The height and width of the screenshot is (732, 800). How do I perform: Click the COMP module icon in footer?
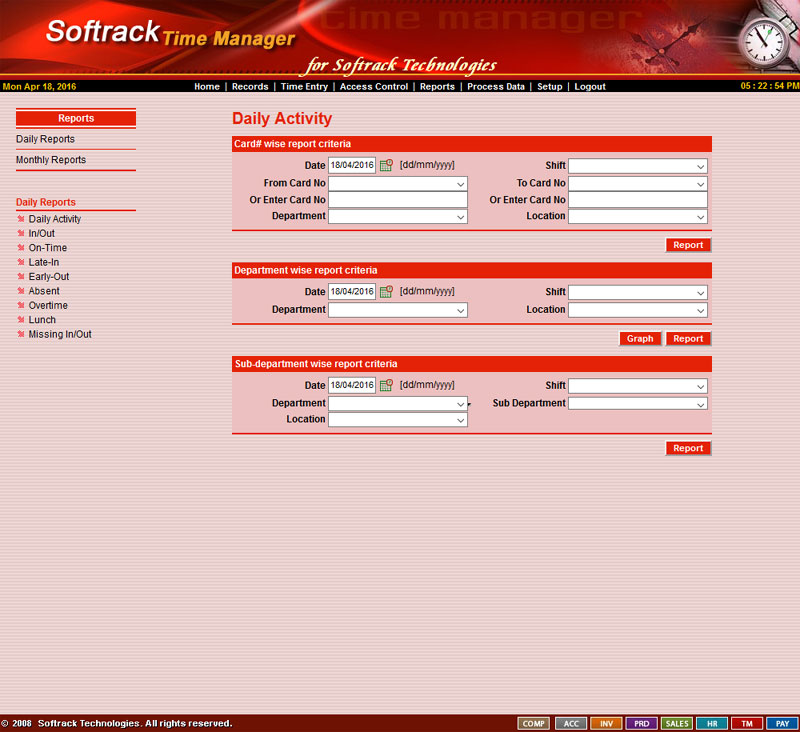(x=533, y=723)
